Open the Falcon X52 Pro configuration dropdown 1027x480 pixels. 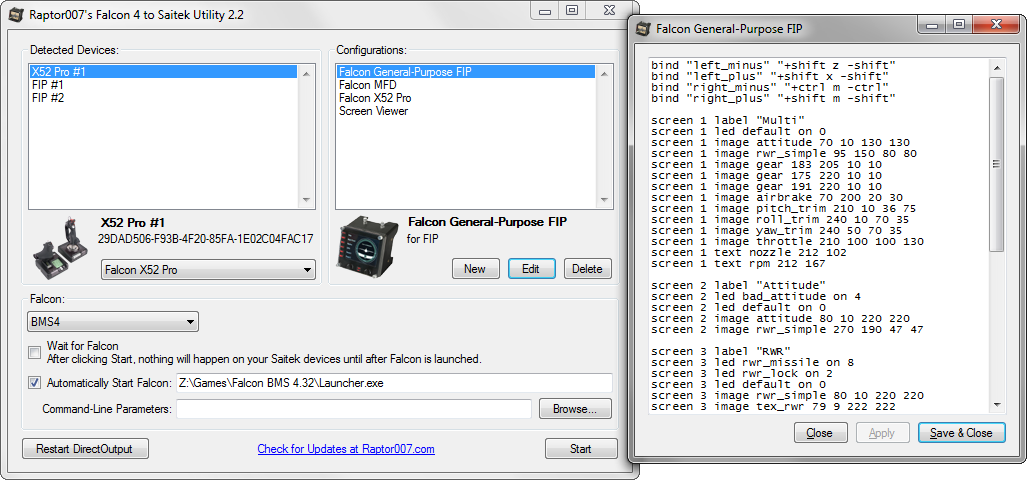coord(208,269)
